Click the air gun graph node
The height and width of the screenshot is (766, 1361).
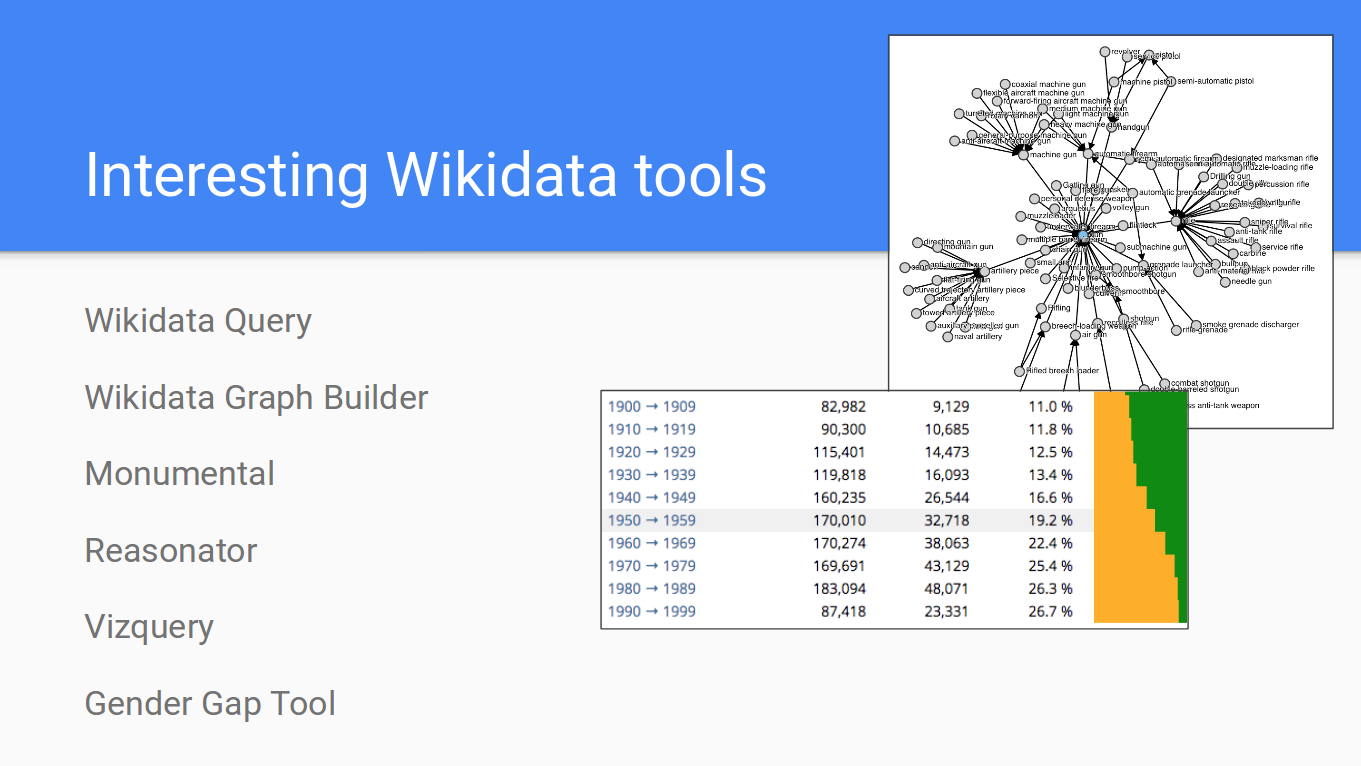pos(1075,335)
